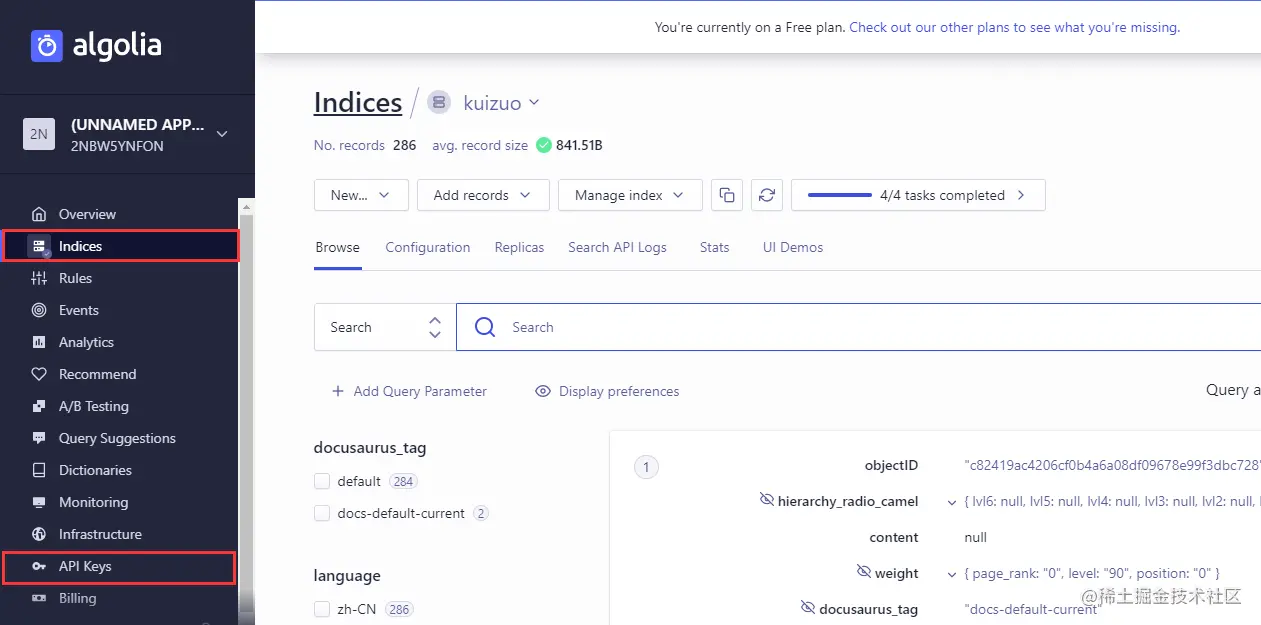This screenshot has height=625, width=1261.
Task: Toggle the default docusaurus_tag checkbox
Action: click(x=322, y=481)
